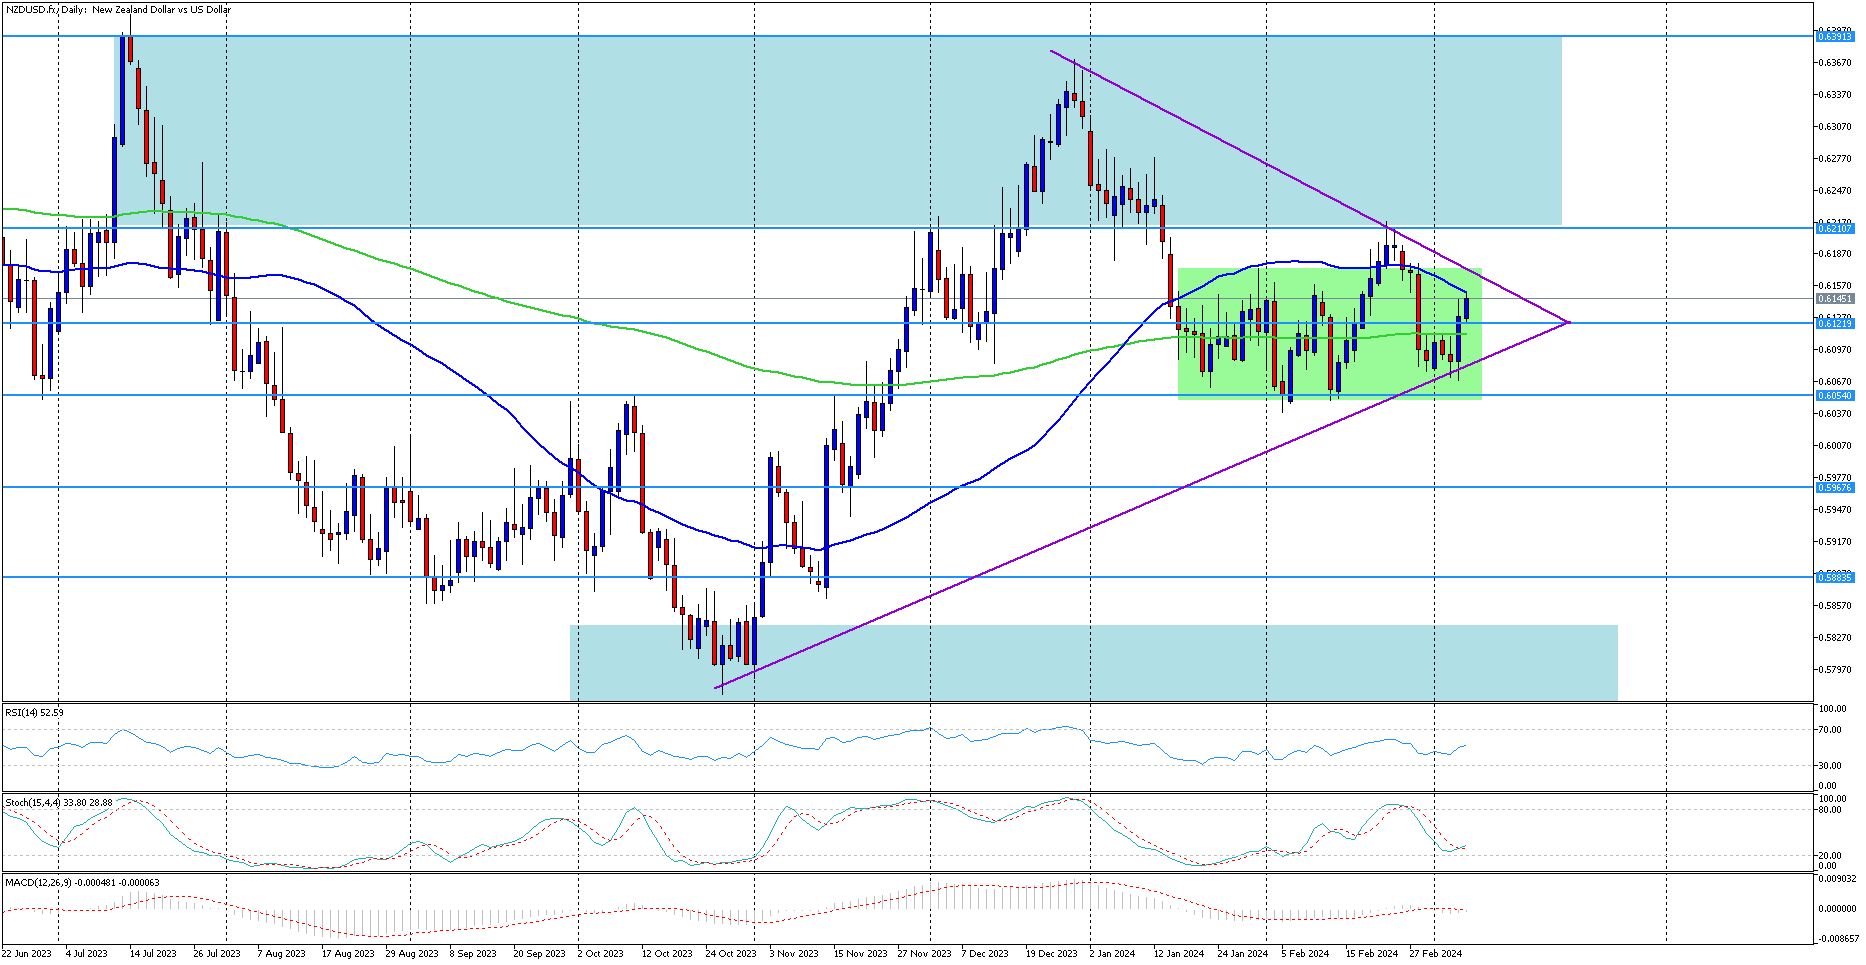Image resolution: width=1866 pixels, height=965 pixels.
Task: Click the 24 Oct 2023 date label
Action: (x=731, y=954)
